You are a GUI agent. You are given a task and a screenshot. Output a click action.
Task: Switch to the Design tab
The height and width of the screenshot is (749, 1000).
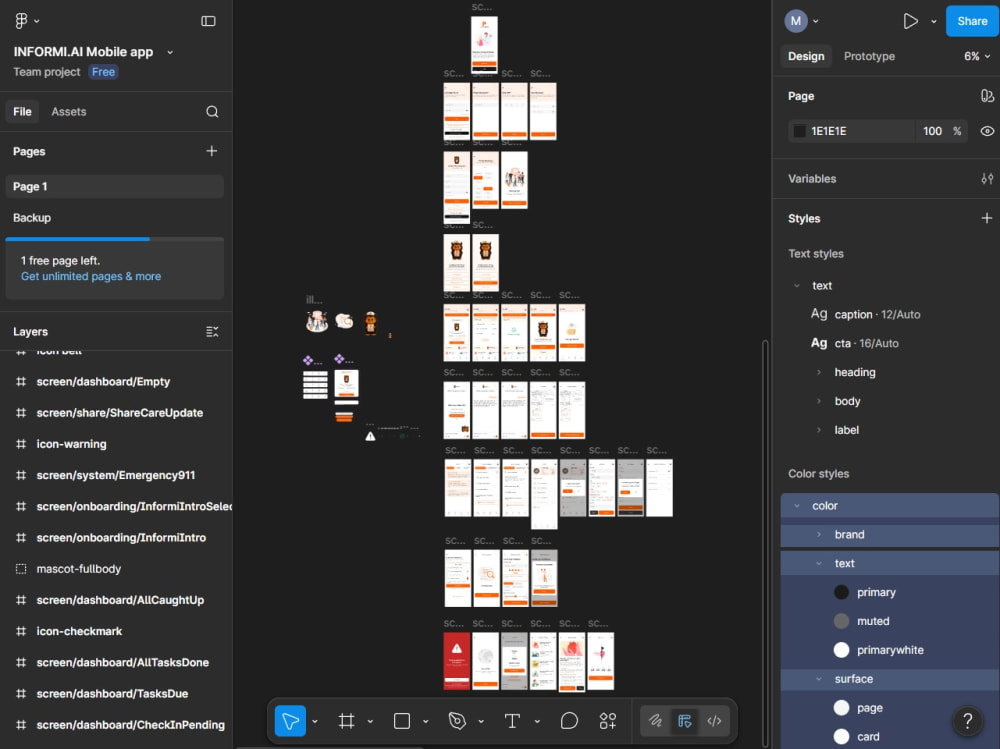806,56
